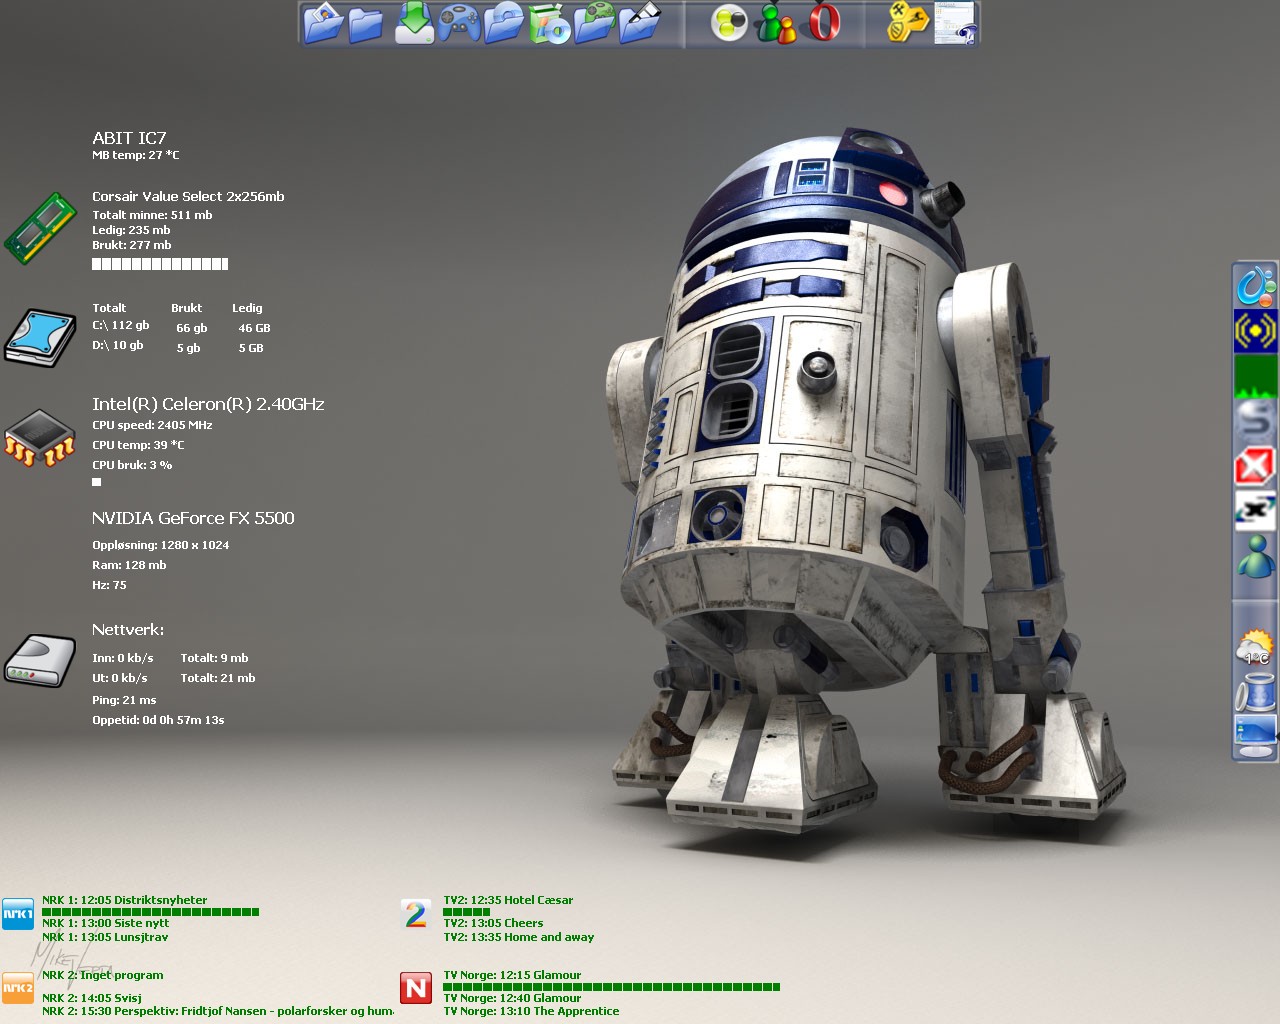Click the network drive icon beside Nettverk
Screen dimensions: 1280x1024
coord(40,660)
